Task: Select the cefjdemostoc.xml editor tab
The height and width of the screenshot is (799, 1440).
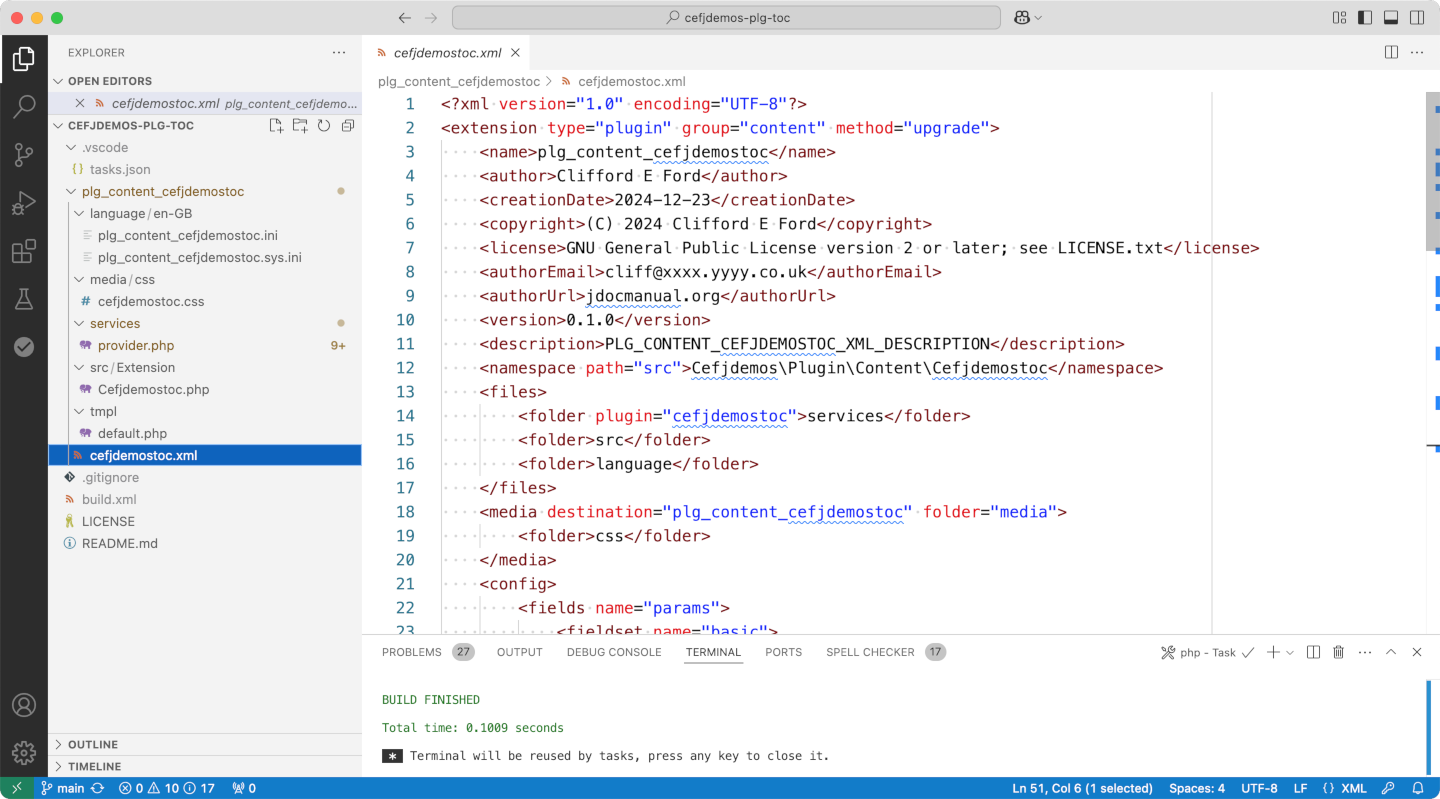Action: click(447, 53)
